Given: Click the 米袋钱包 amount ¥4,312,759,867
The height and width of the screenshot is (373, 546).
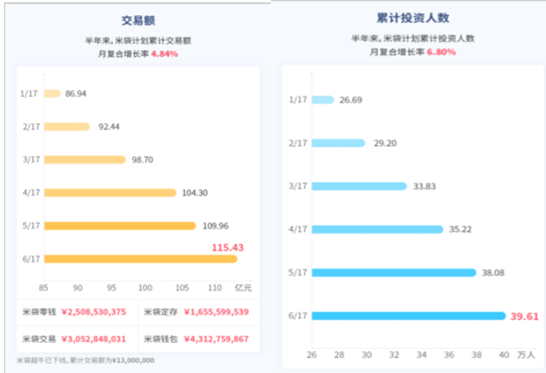Looking at the screenshot, I should (x=216, y=339).
